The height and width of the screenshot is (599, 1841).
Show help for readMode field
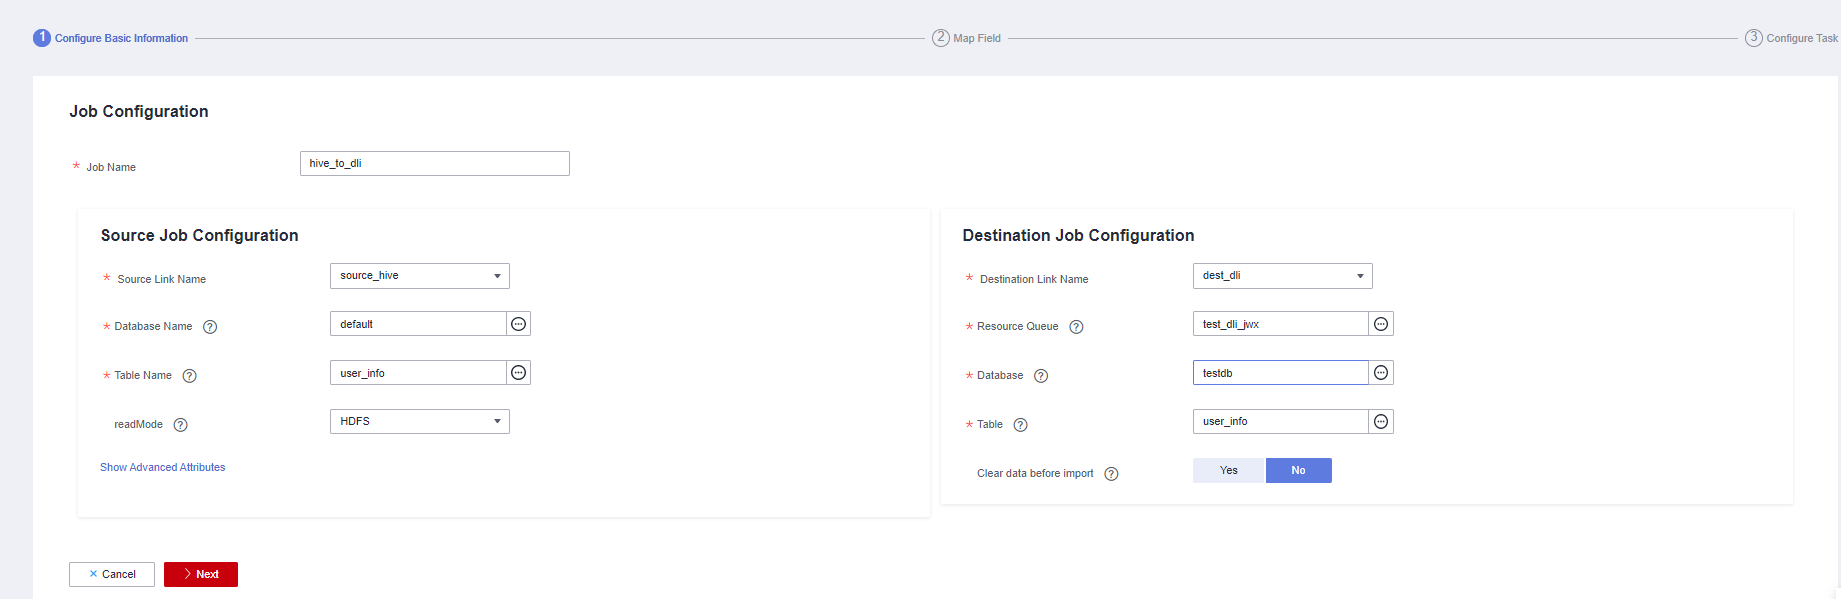pos(181,425)
